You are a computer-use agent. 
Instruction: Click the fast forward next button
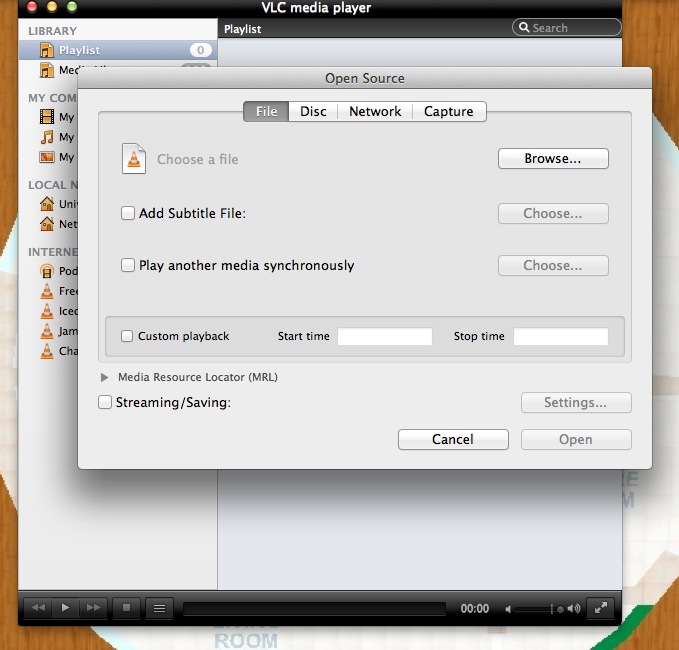click(93, 608)
